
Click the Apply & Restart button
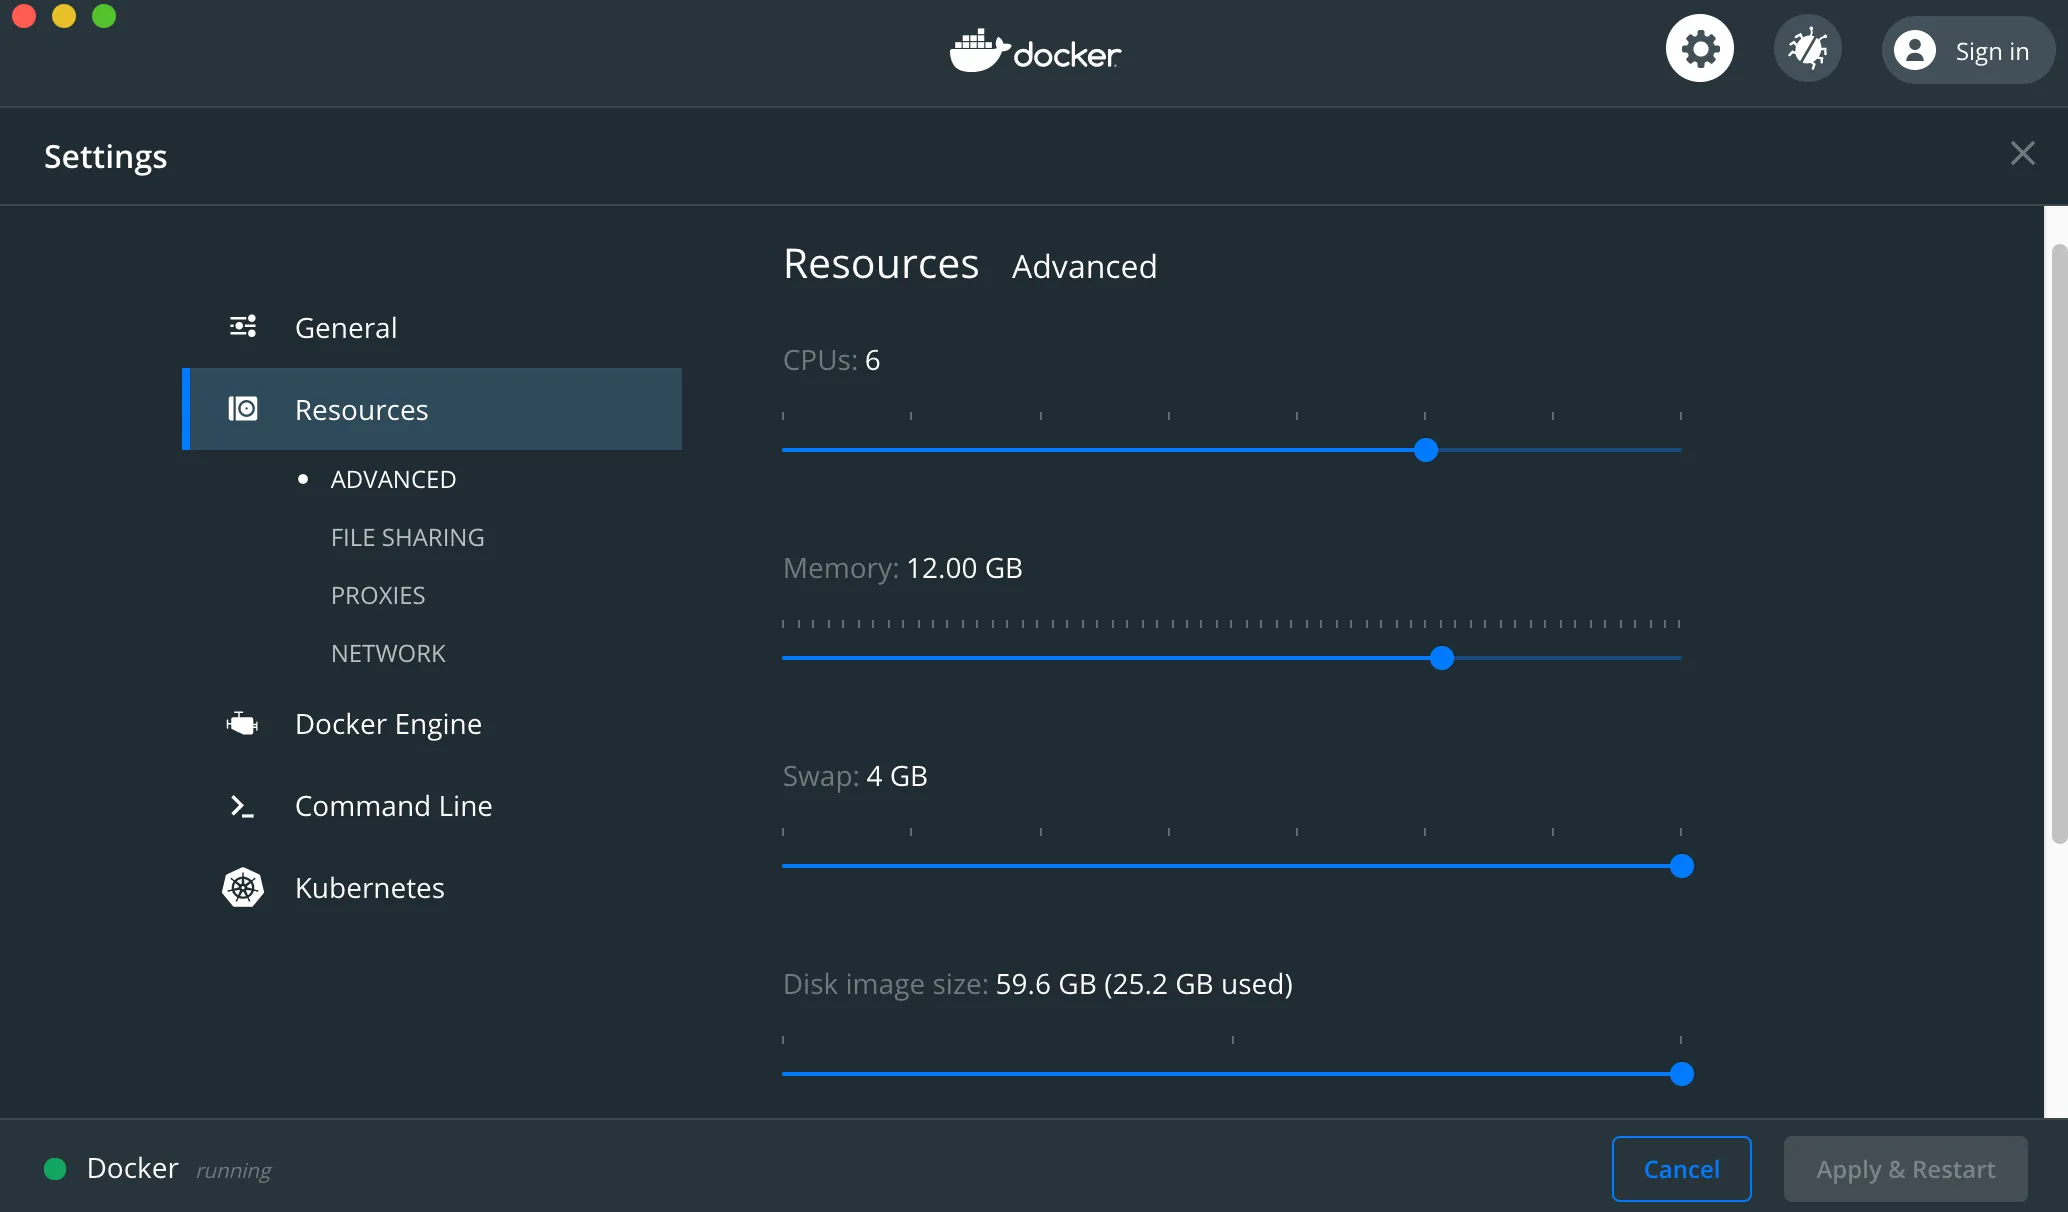(1905, 1169)
